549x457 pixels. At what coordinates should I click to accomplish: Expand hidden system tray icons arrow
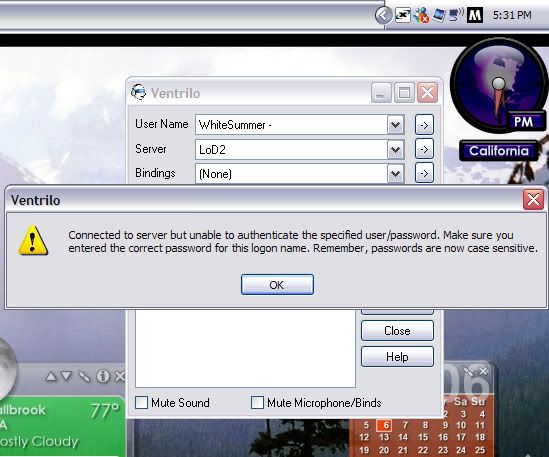coord(383,15)
